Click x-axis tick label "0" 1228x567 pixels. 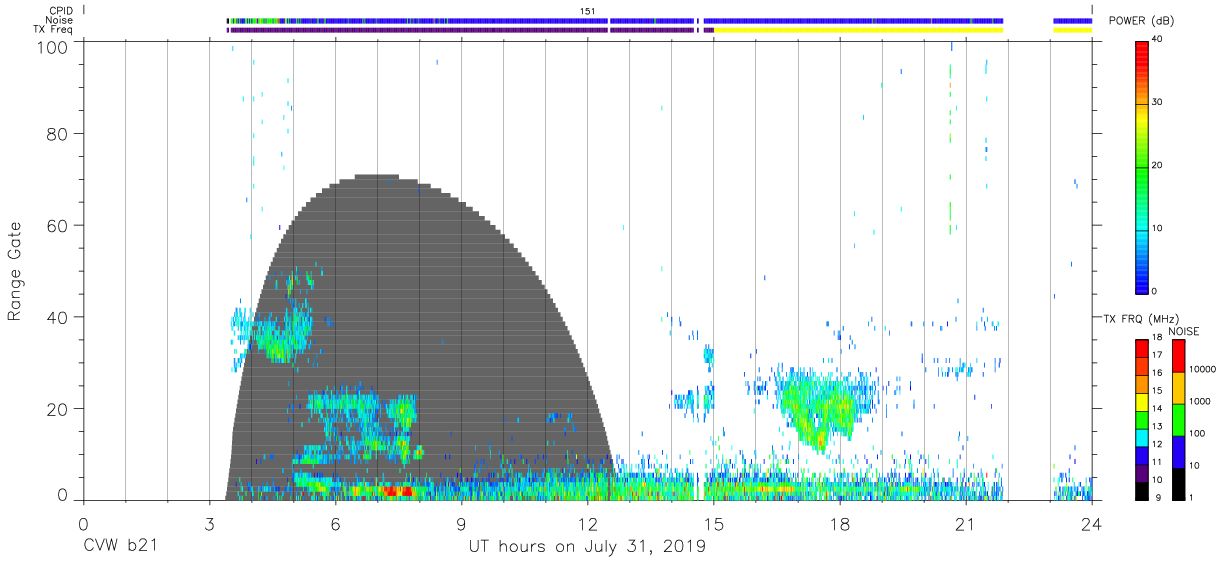tap(83, 524)
